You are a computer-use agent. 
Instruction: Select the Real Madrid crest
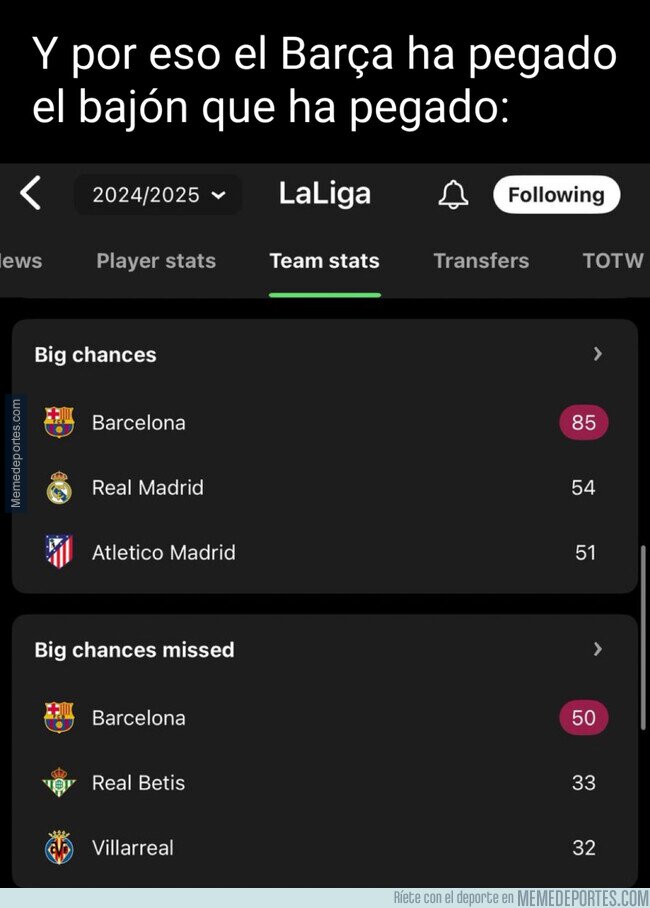[x=59, y=488]
